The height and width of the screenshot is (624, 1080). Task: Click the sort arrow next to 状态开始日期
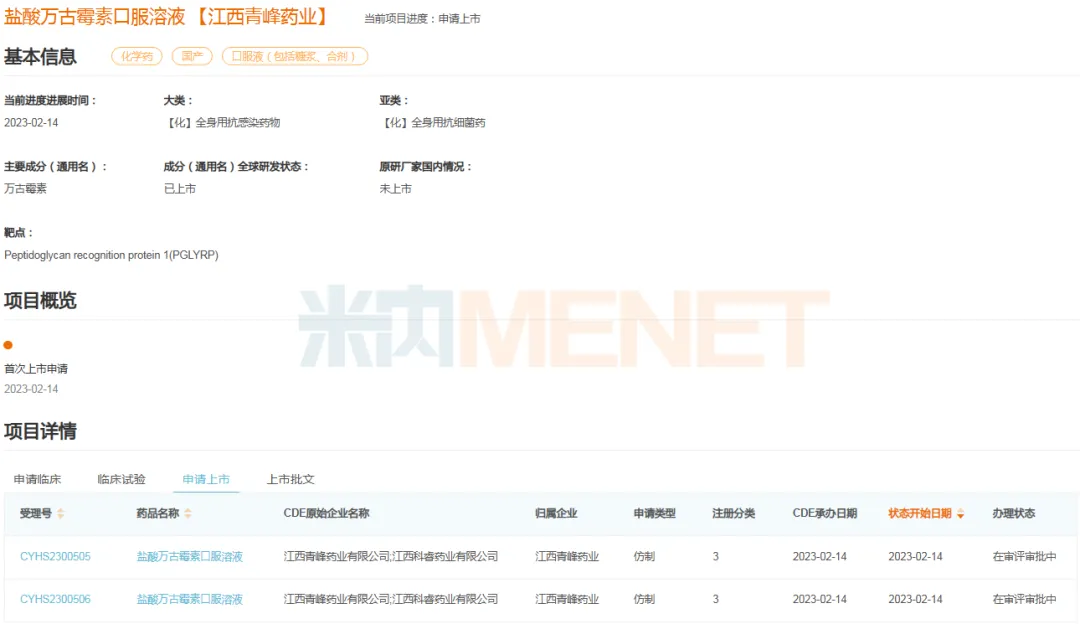[961, 514]
